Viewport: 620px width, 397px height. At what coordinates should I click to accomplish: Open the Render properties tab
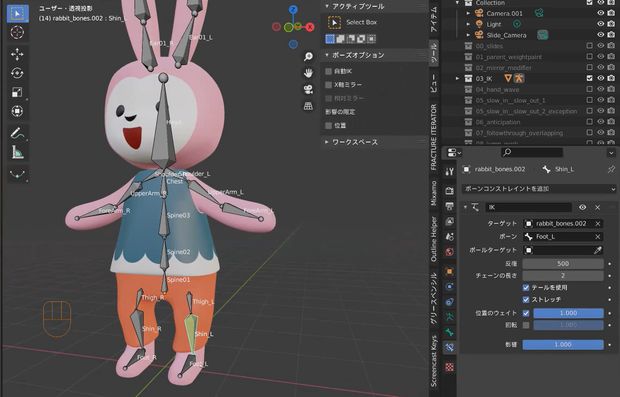tap(450, 191)
